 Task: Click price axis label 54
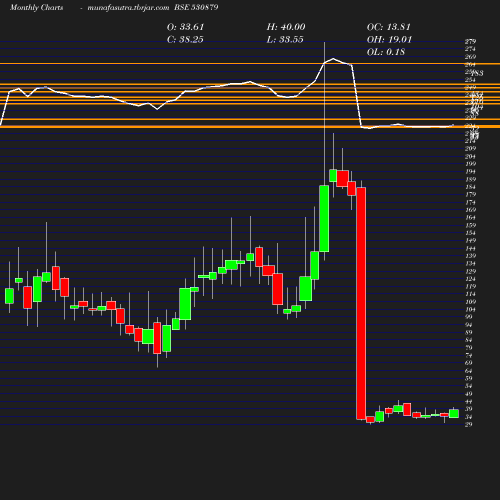coord(469,386)
